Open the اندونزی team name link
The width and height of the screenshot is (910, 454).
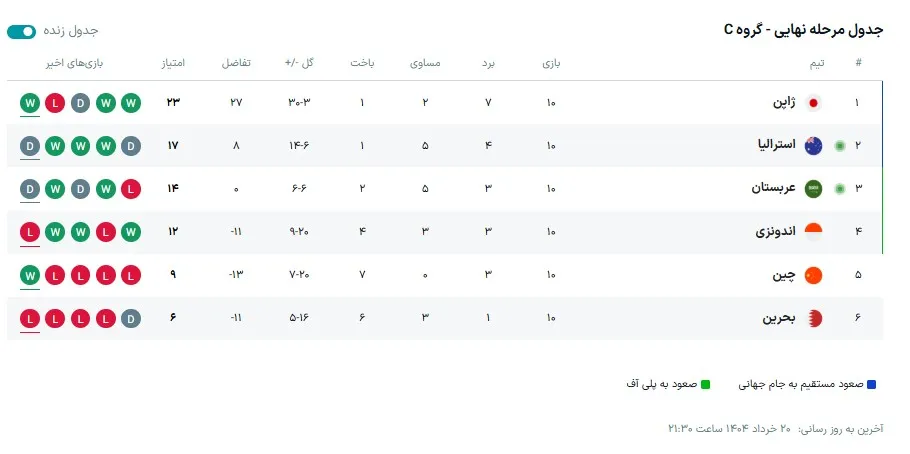pos(775,232)
